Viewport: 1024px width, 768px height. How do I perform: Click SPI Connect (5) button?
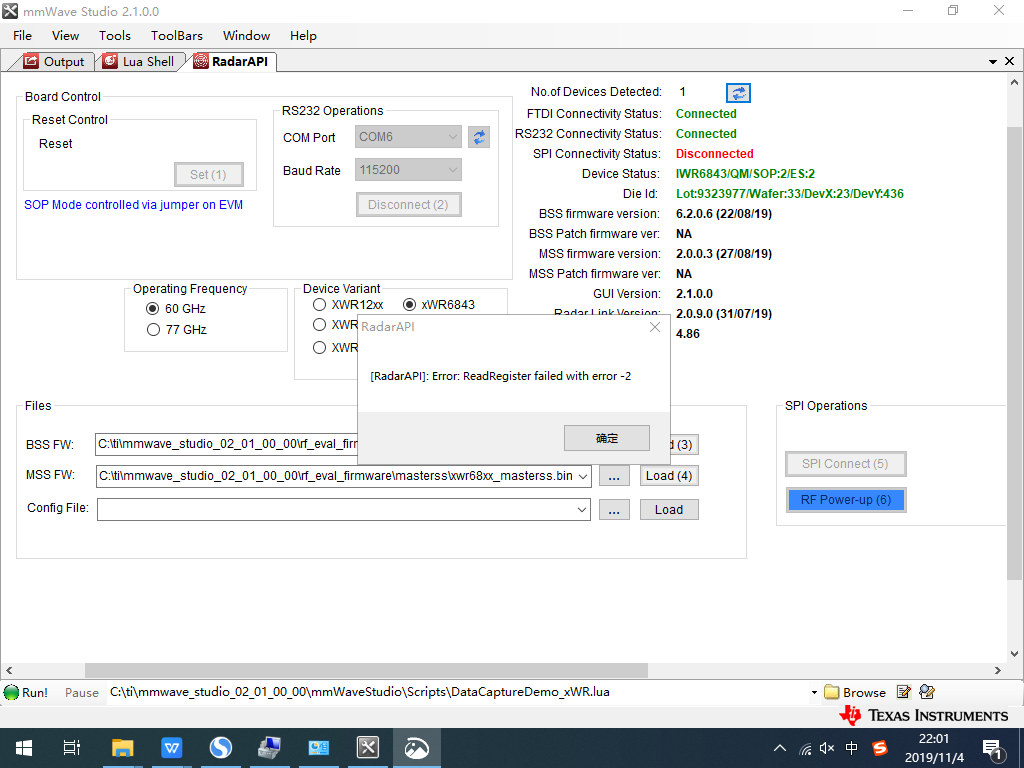click(846, 464)
